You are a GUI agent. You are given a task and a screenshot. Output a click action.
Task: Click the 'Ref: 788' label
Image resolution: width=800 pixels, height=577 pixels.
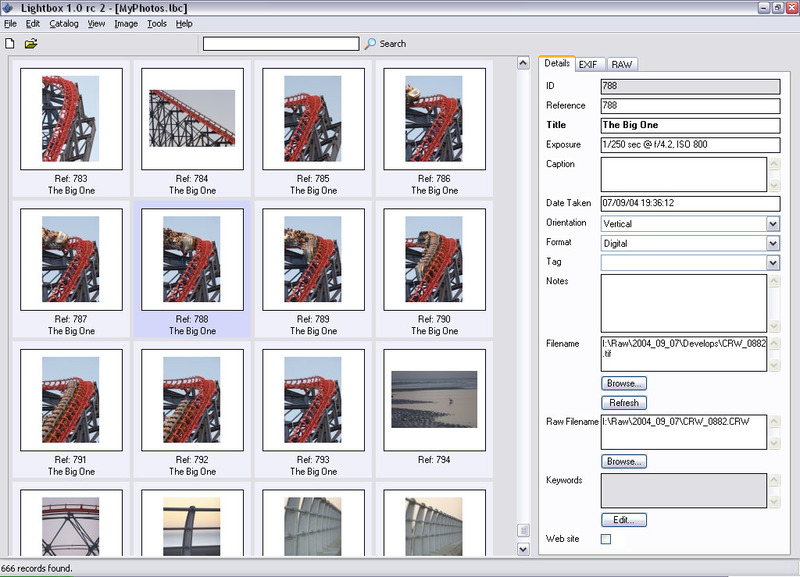(x=192, y=319)
